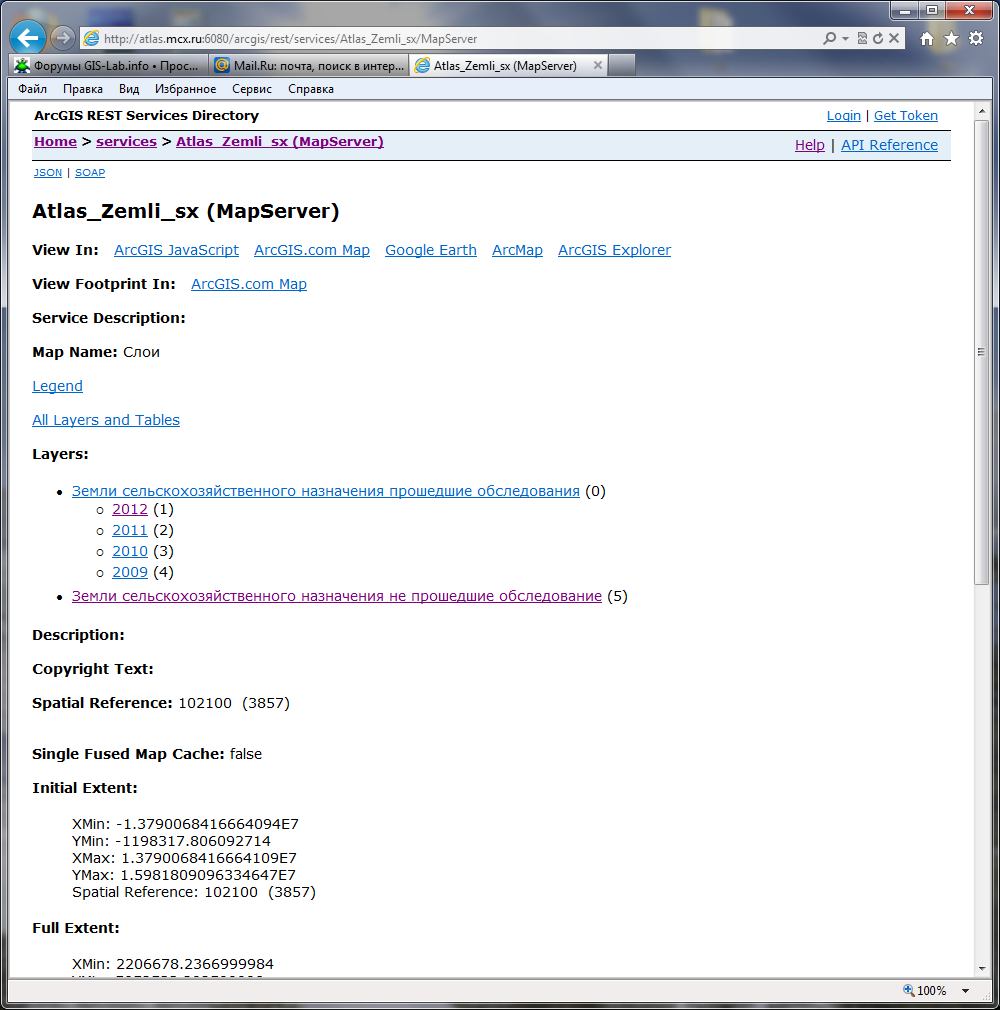
Task: View in ArcGIS Explorer
Action: coord(614,250)
